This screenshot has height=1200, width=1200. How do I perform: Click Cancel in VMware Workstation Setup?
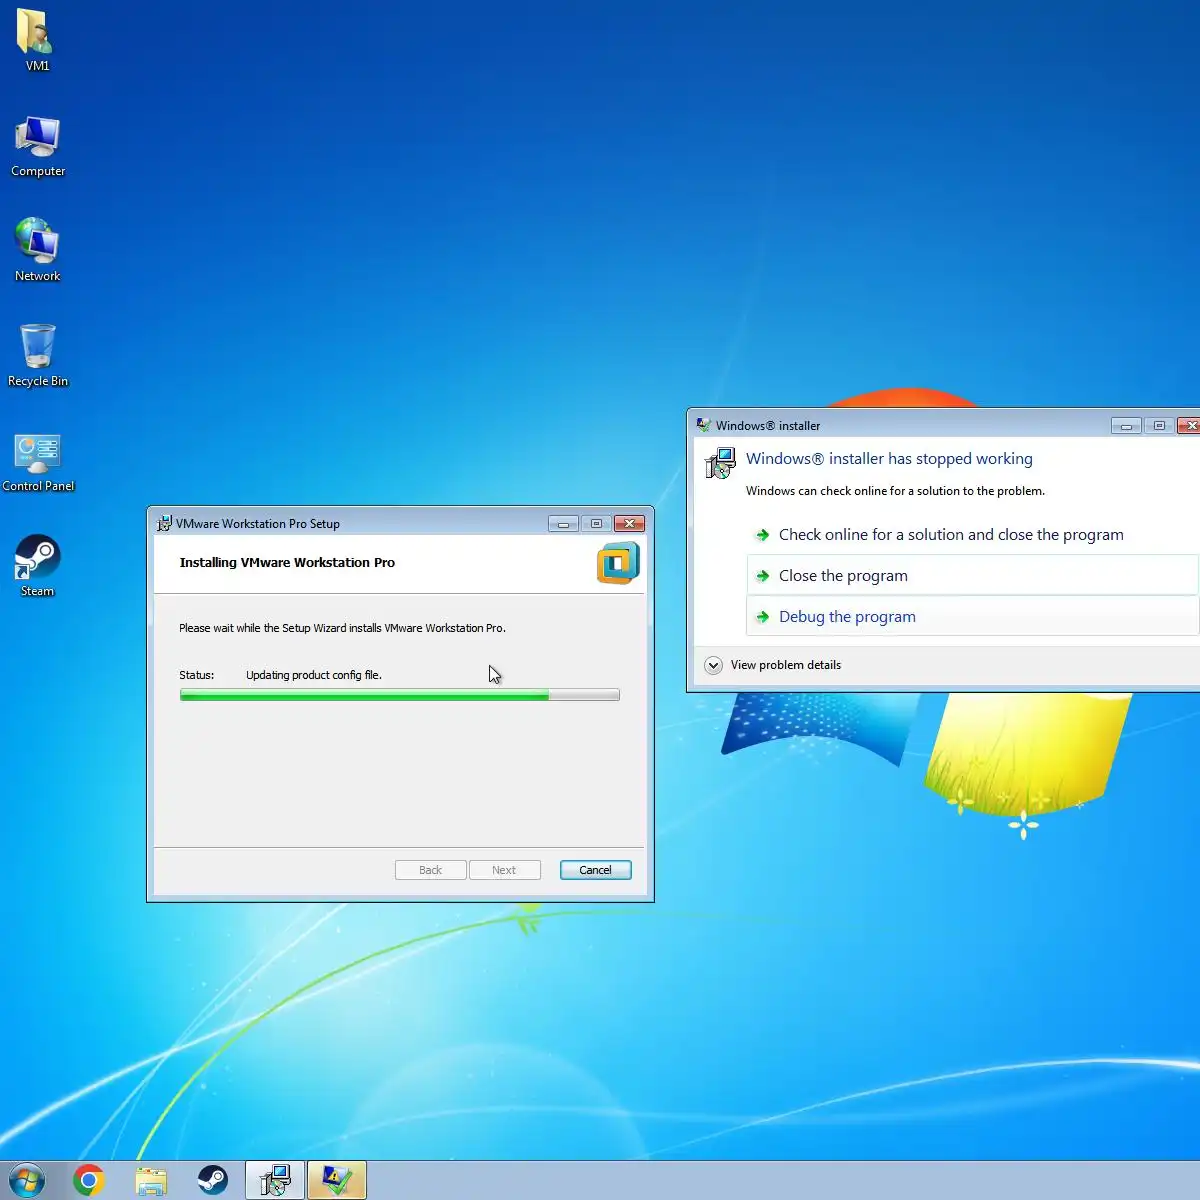(596, 870)
